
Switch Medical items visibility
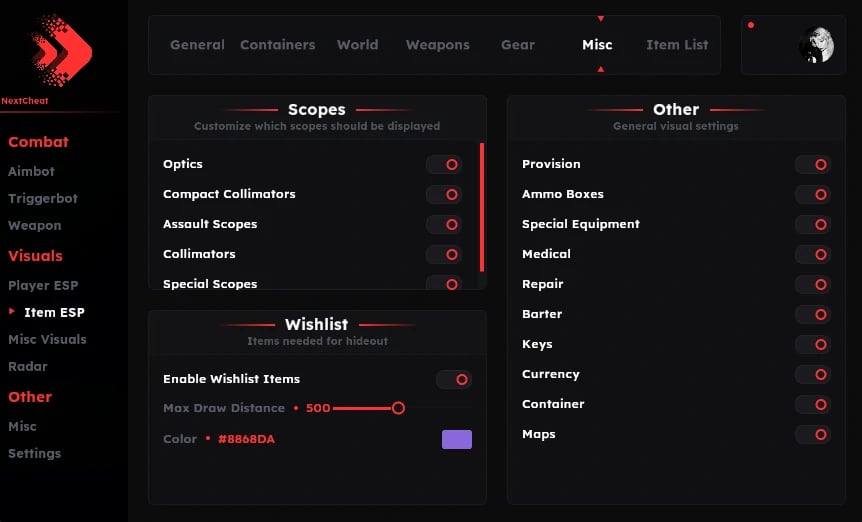pos(813,254)
